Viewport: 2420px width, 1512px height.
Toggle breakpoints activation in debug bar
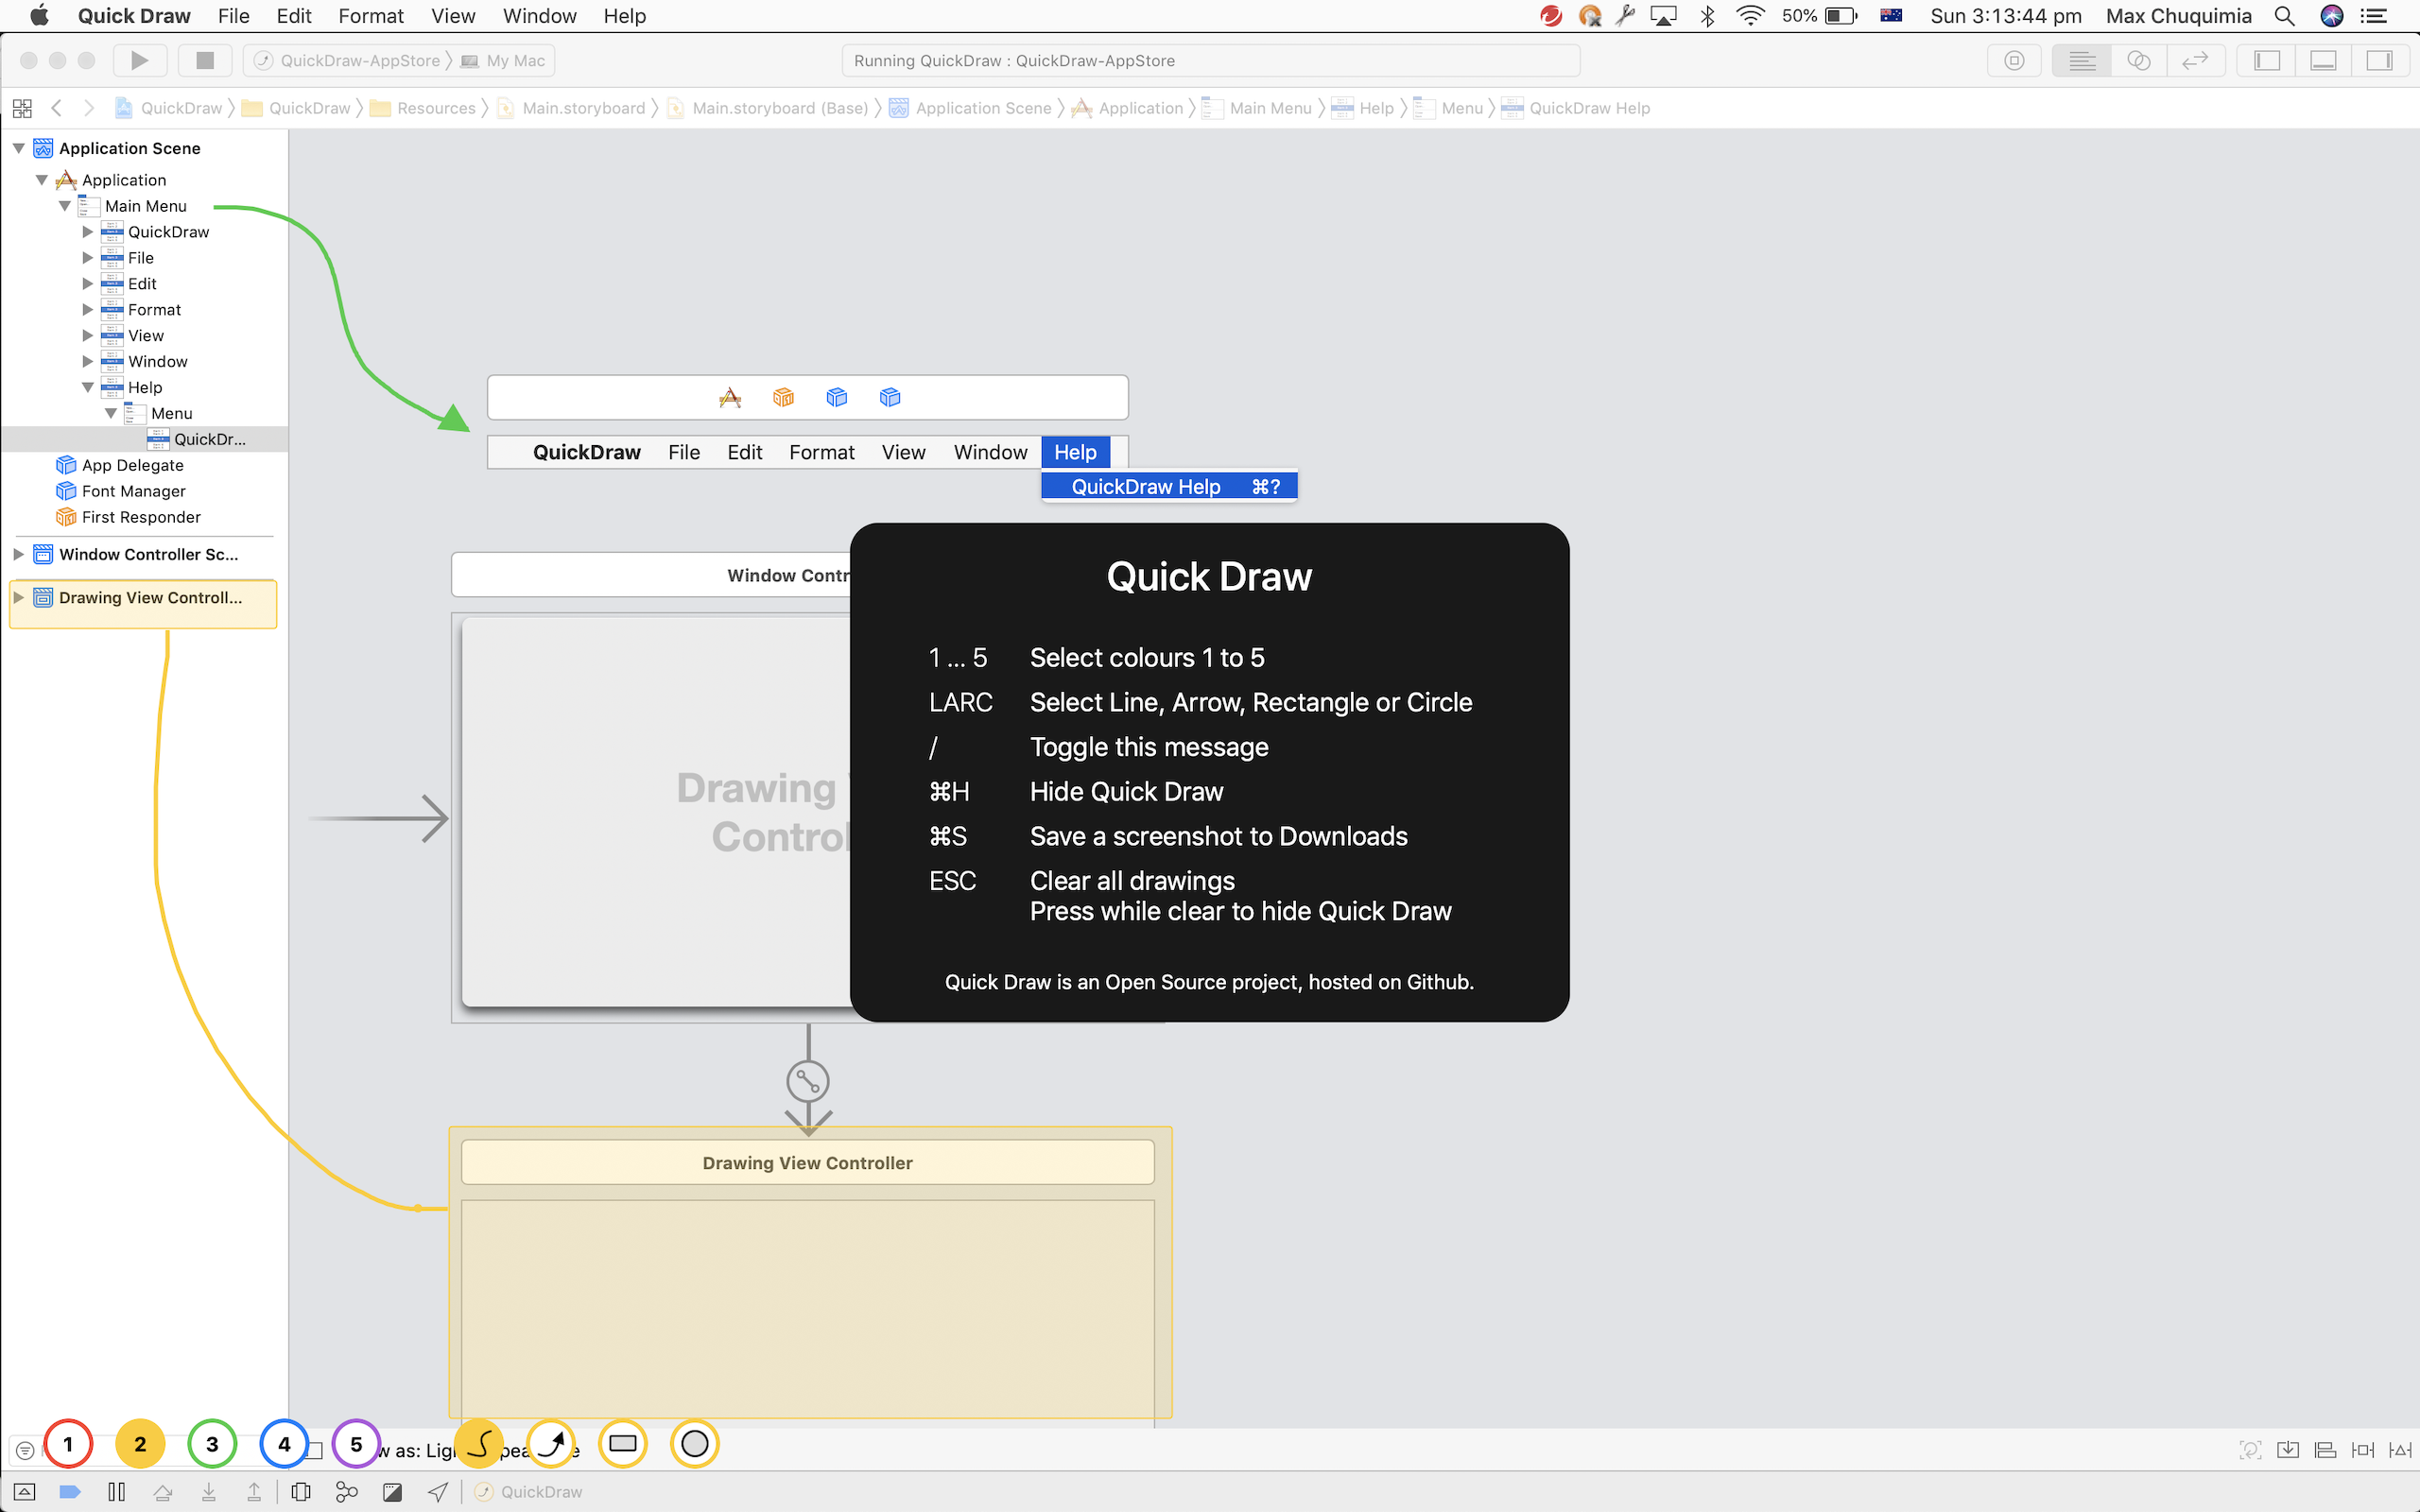[x=70, y=1492]
